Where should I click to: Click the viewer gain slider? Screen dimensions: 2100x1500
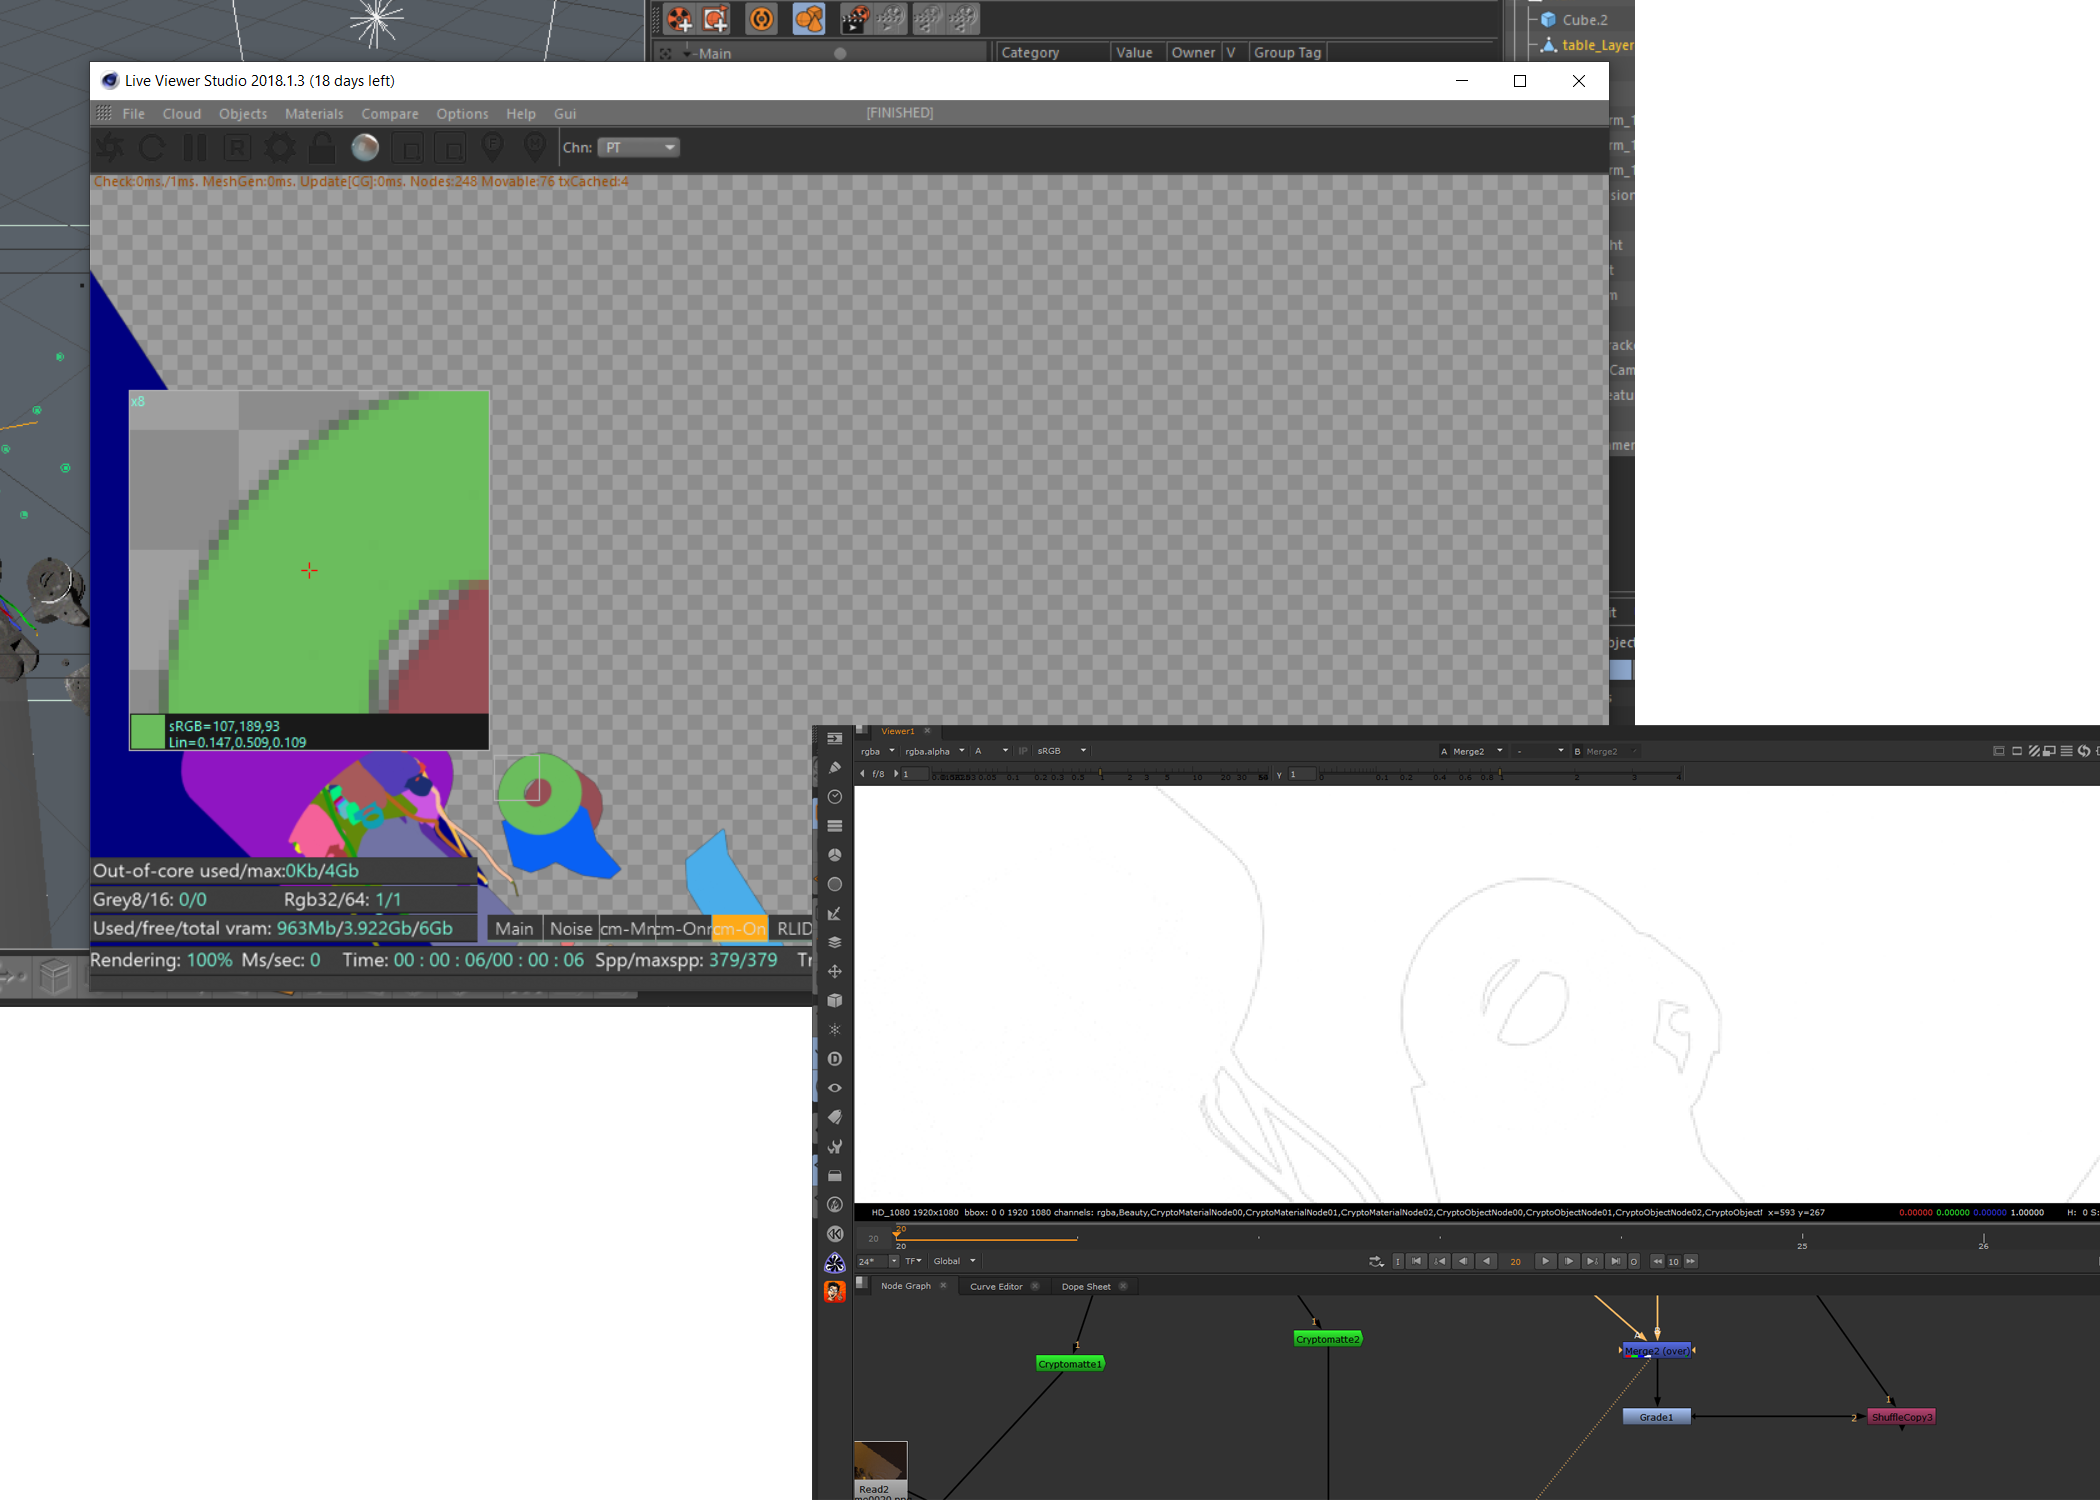pos(1100,775)
